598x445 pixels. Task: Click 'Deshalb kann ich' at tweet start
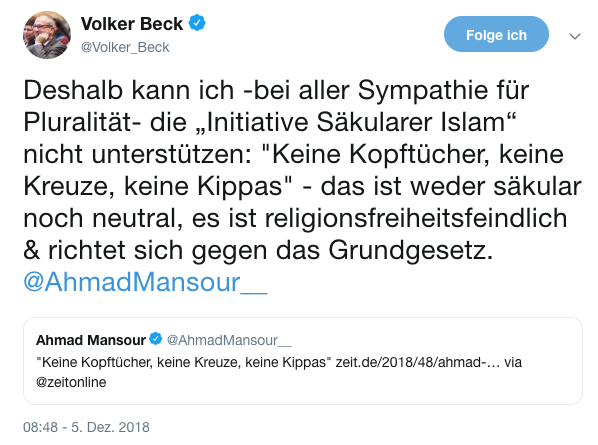(x=129, y=90)
